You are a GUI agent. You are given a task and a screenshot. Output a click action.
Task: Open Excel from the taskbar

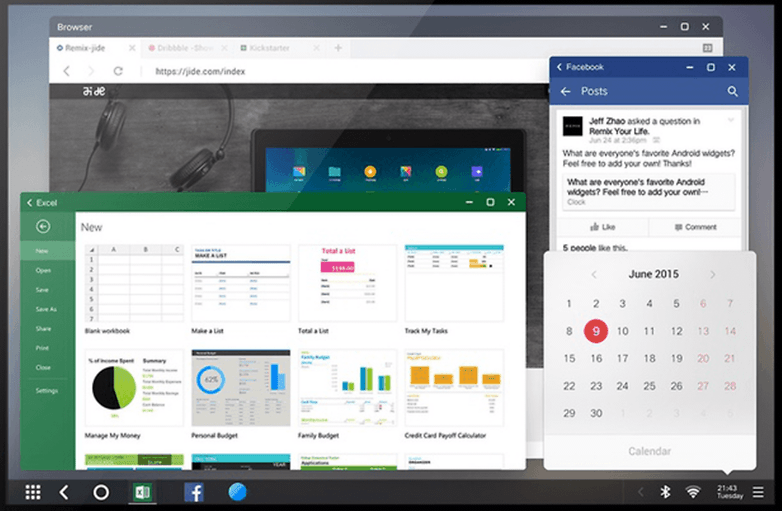pos(143,493)
